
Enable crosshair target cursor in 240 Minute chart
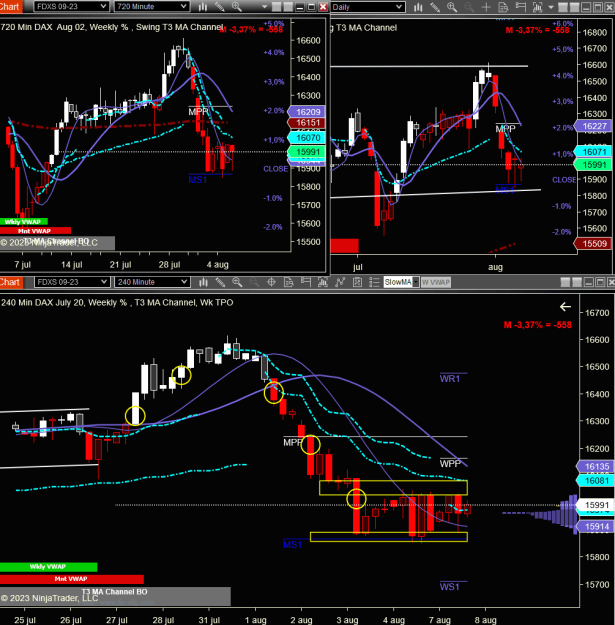[271, 282]
